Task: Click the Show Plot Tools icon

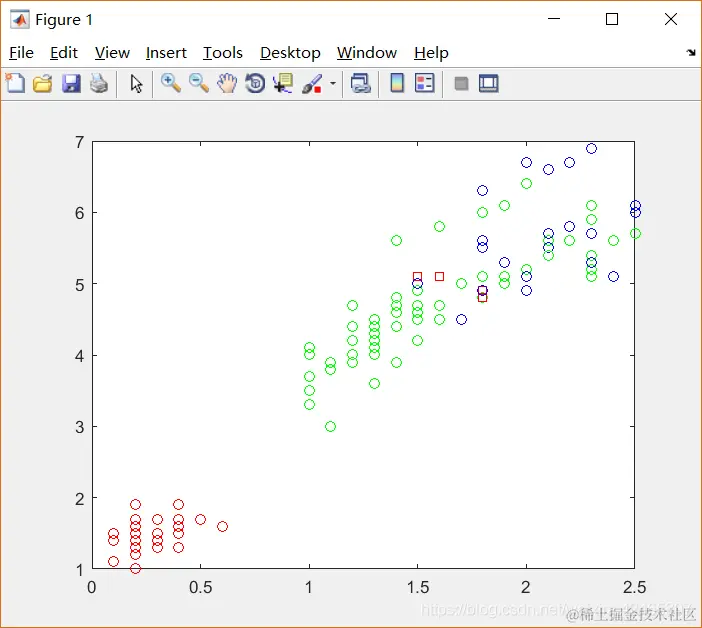Action: [x=488, y=84]
